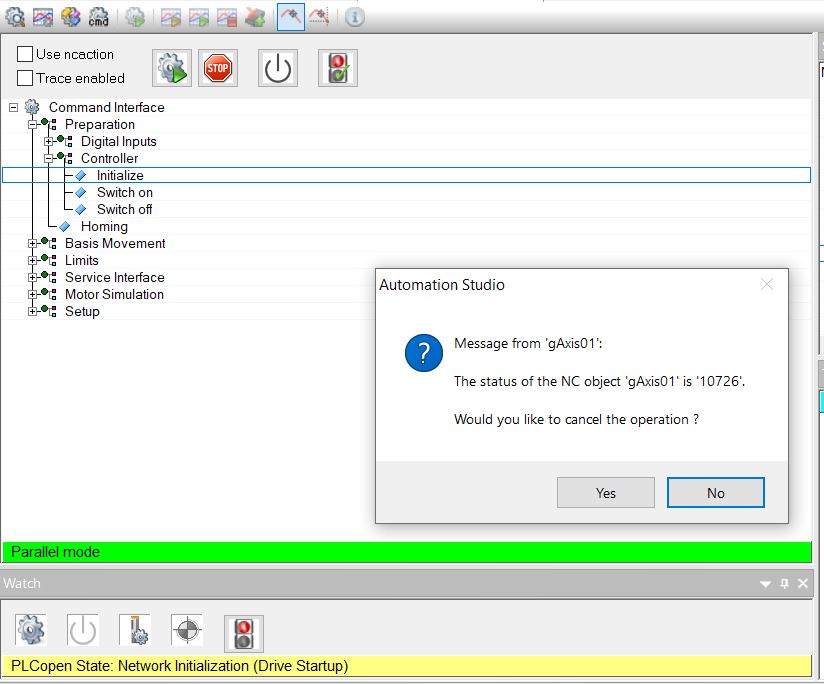
Task: Click the second chart with green arrow toolbar icon
Action: pos(199,17)
